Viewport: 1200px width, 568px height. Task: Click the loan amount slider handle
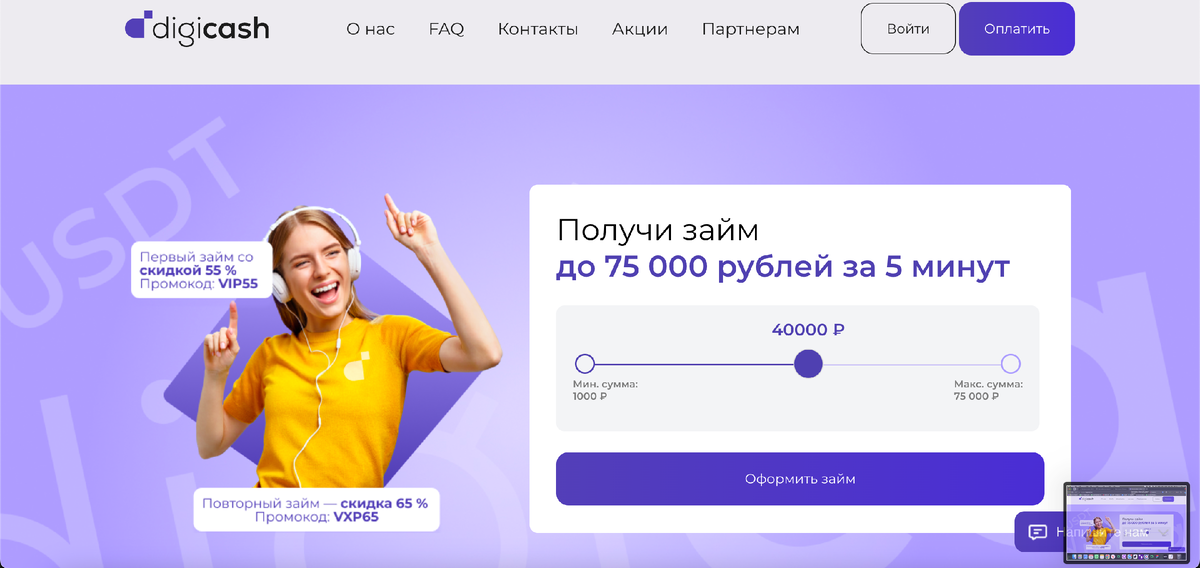coord(808,363)
